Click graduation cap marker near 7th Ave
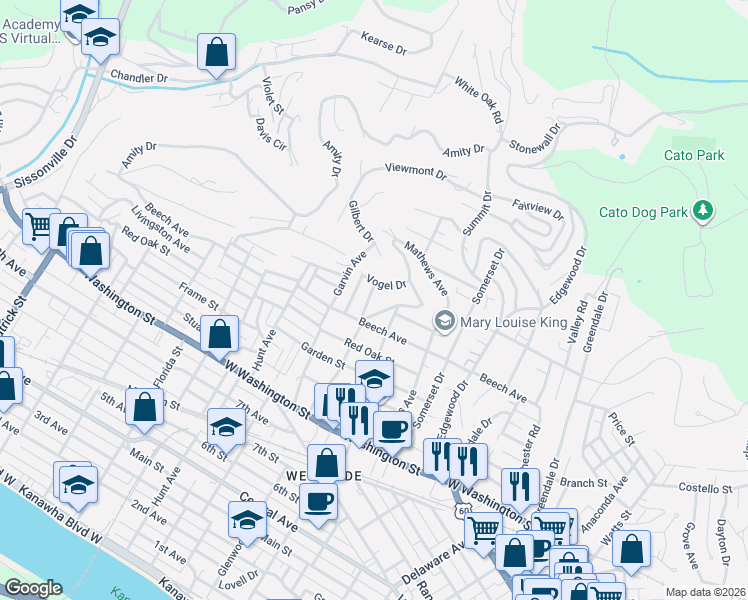Image resolution: width=748 pixels, height=600 pixels. [227, 429]
